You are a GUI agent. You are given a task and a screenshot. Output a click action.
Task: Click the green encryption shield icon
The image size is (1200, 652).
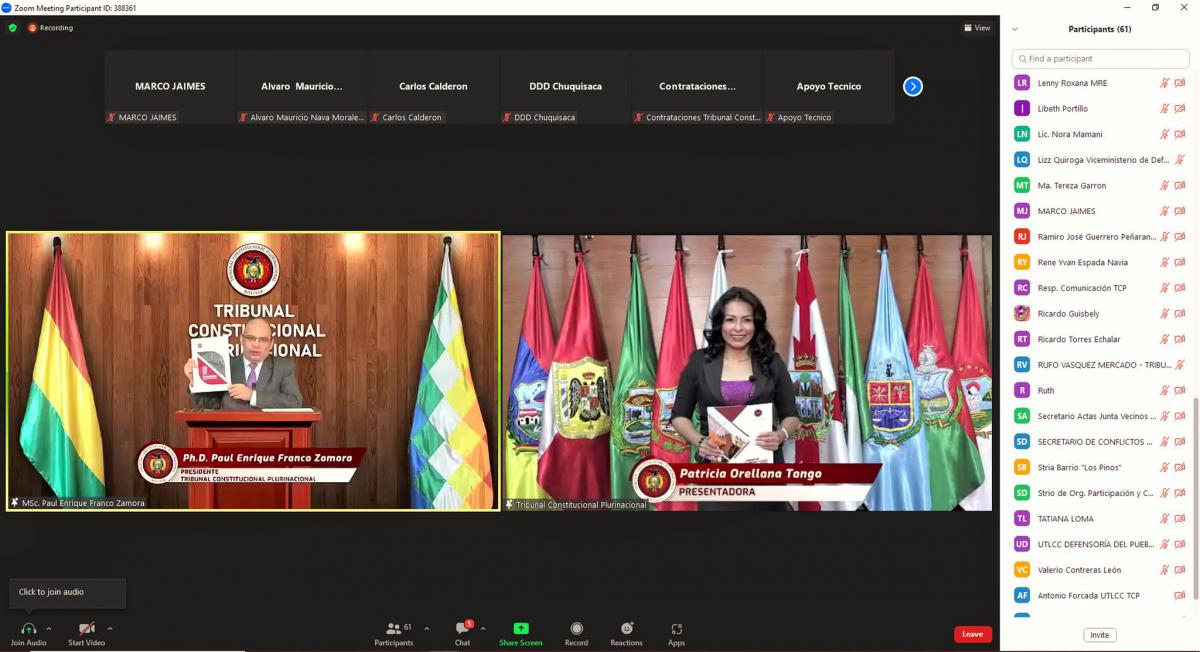pyautogui.click(x=13, y=28)
